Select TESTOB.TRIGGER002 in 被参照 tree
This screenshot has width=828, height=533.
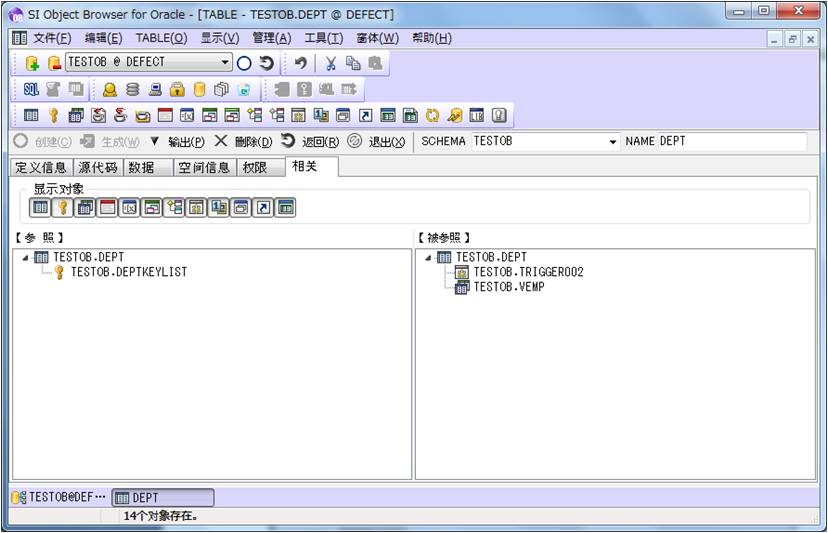coord(528,272)
